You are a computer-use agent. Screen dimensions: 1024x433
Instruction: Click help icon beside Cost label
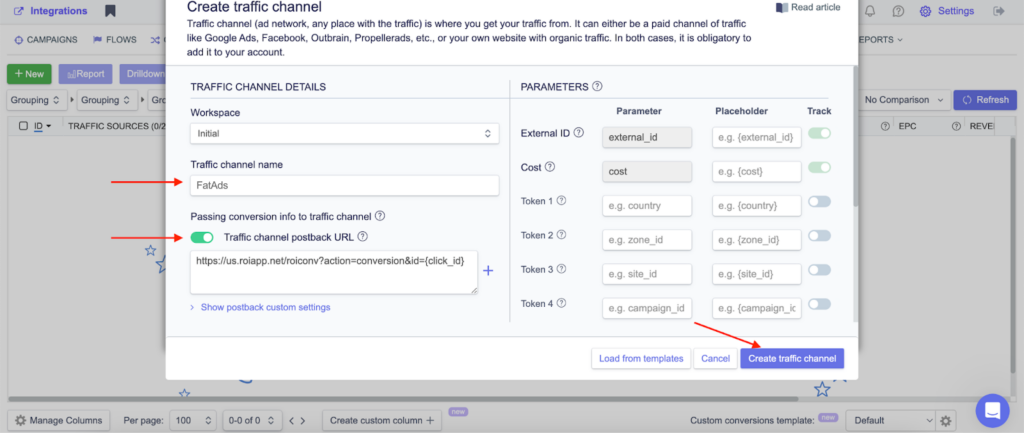point(550,168)
